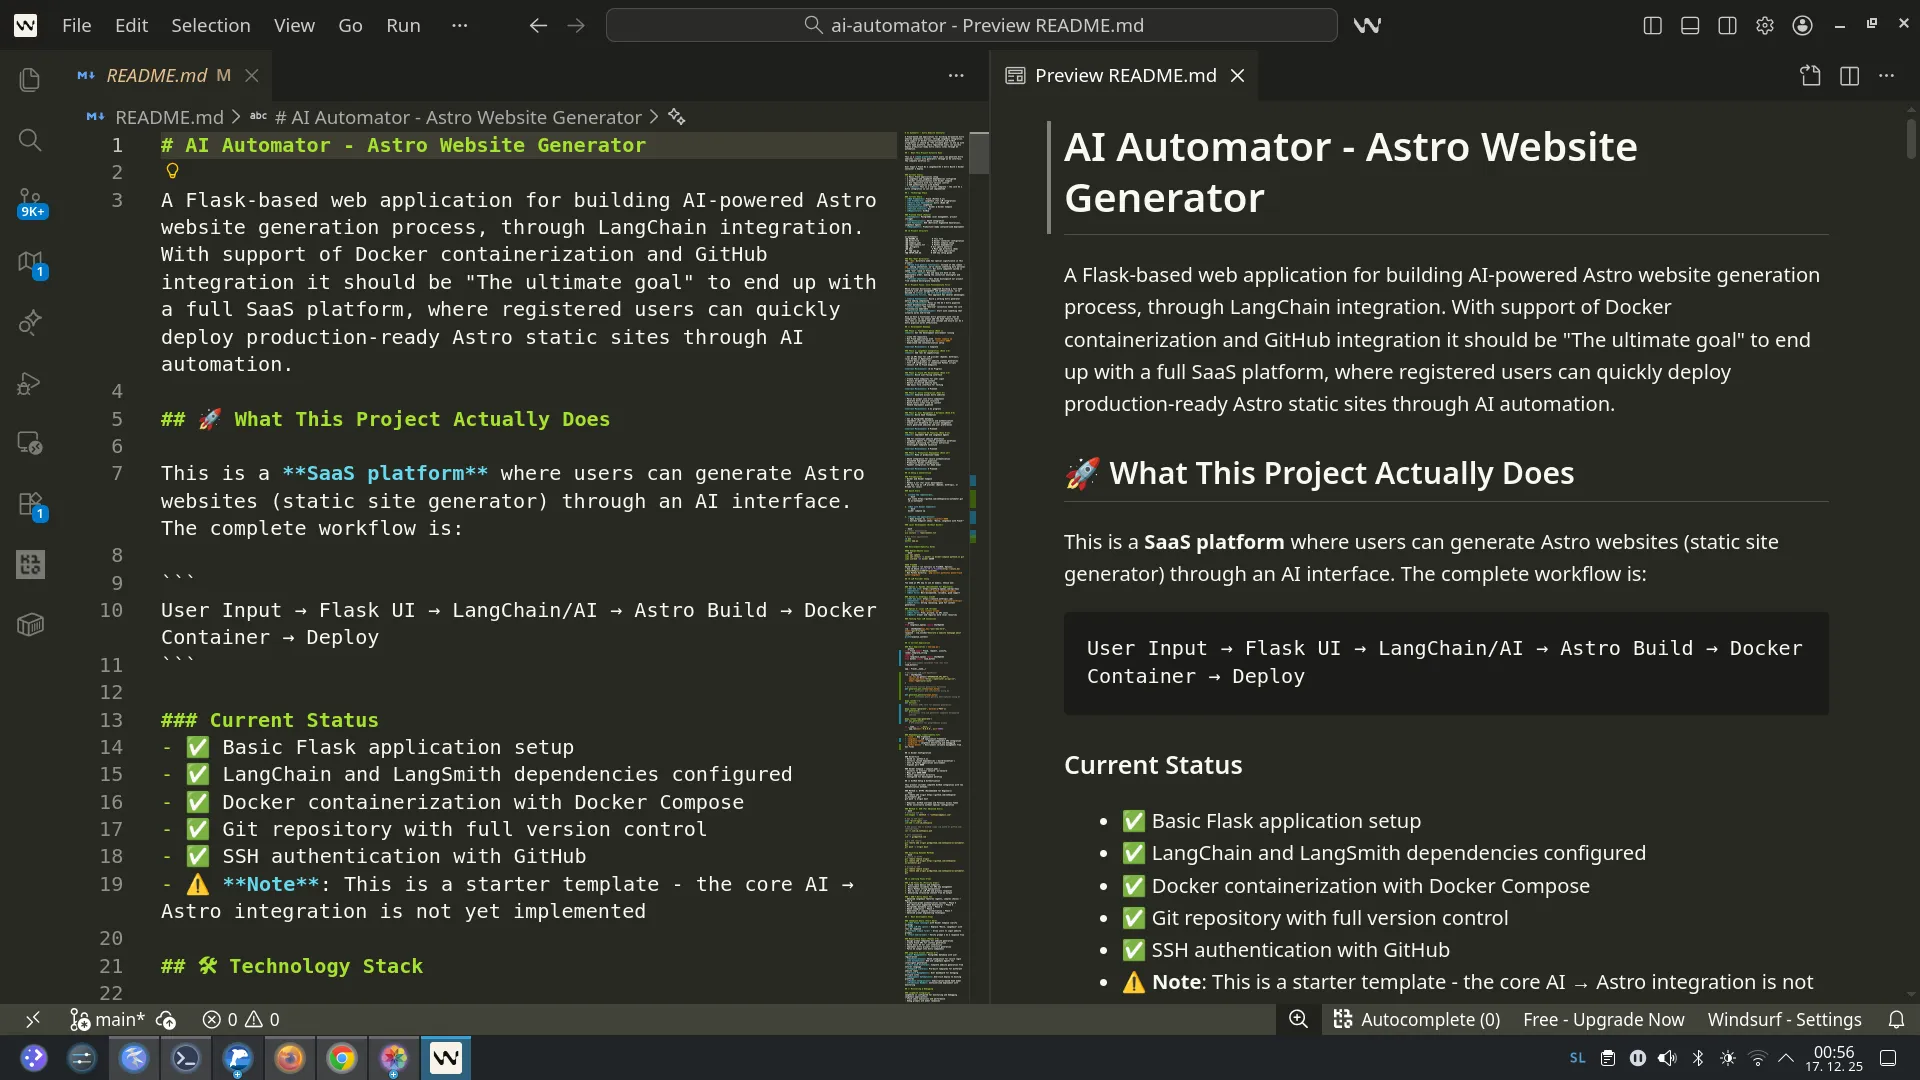
Task: Click the editor minimap scroll slider
Action: pos(979,153)
